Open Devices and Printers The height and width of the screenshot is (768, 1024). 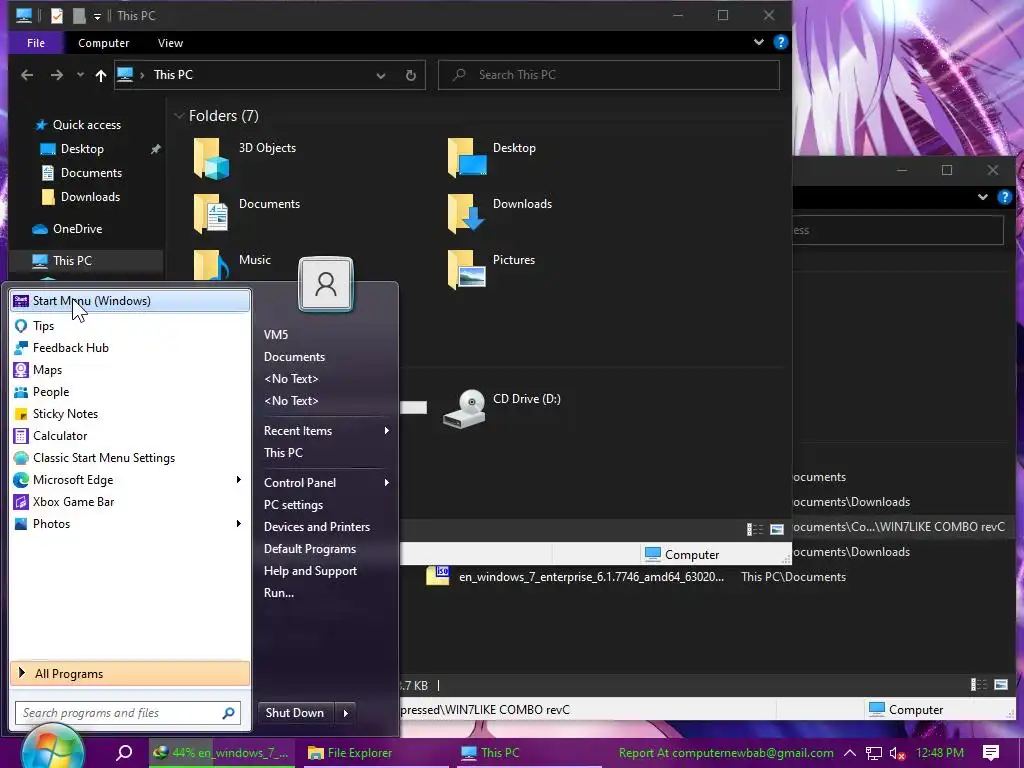(317, 526)
